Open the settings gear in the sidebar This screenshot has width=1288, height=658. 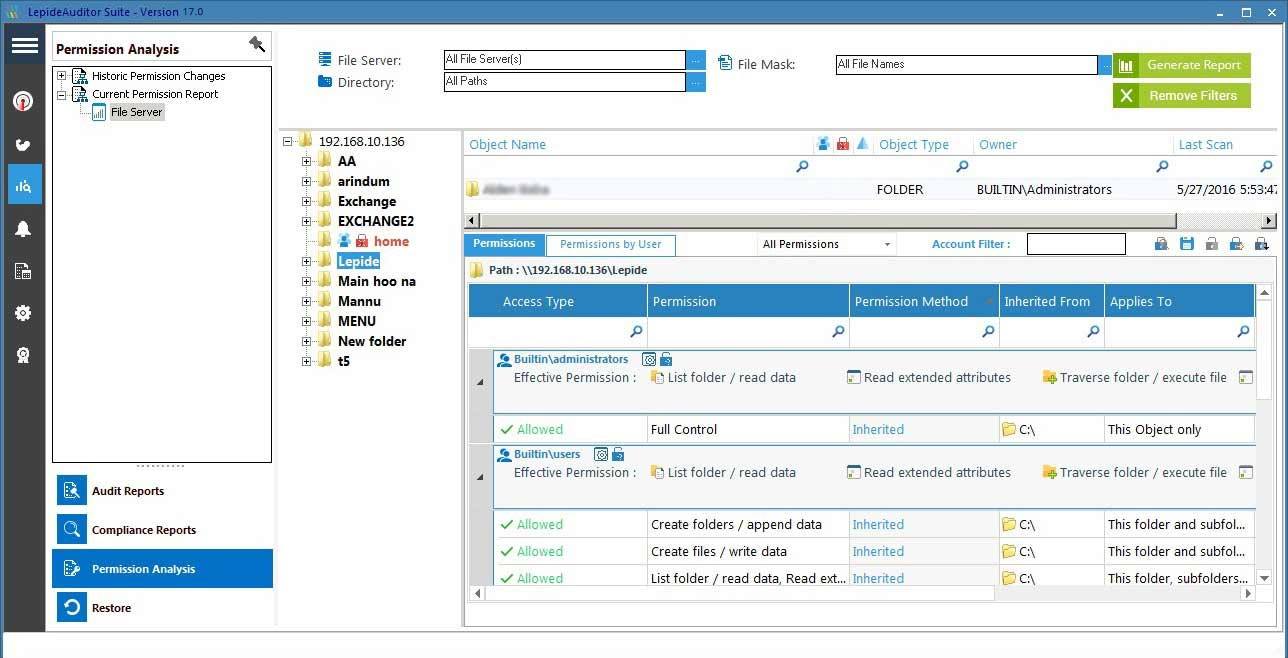[24, 313]
